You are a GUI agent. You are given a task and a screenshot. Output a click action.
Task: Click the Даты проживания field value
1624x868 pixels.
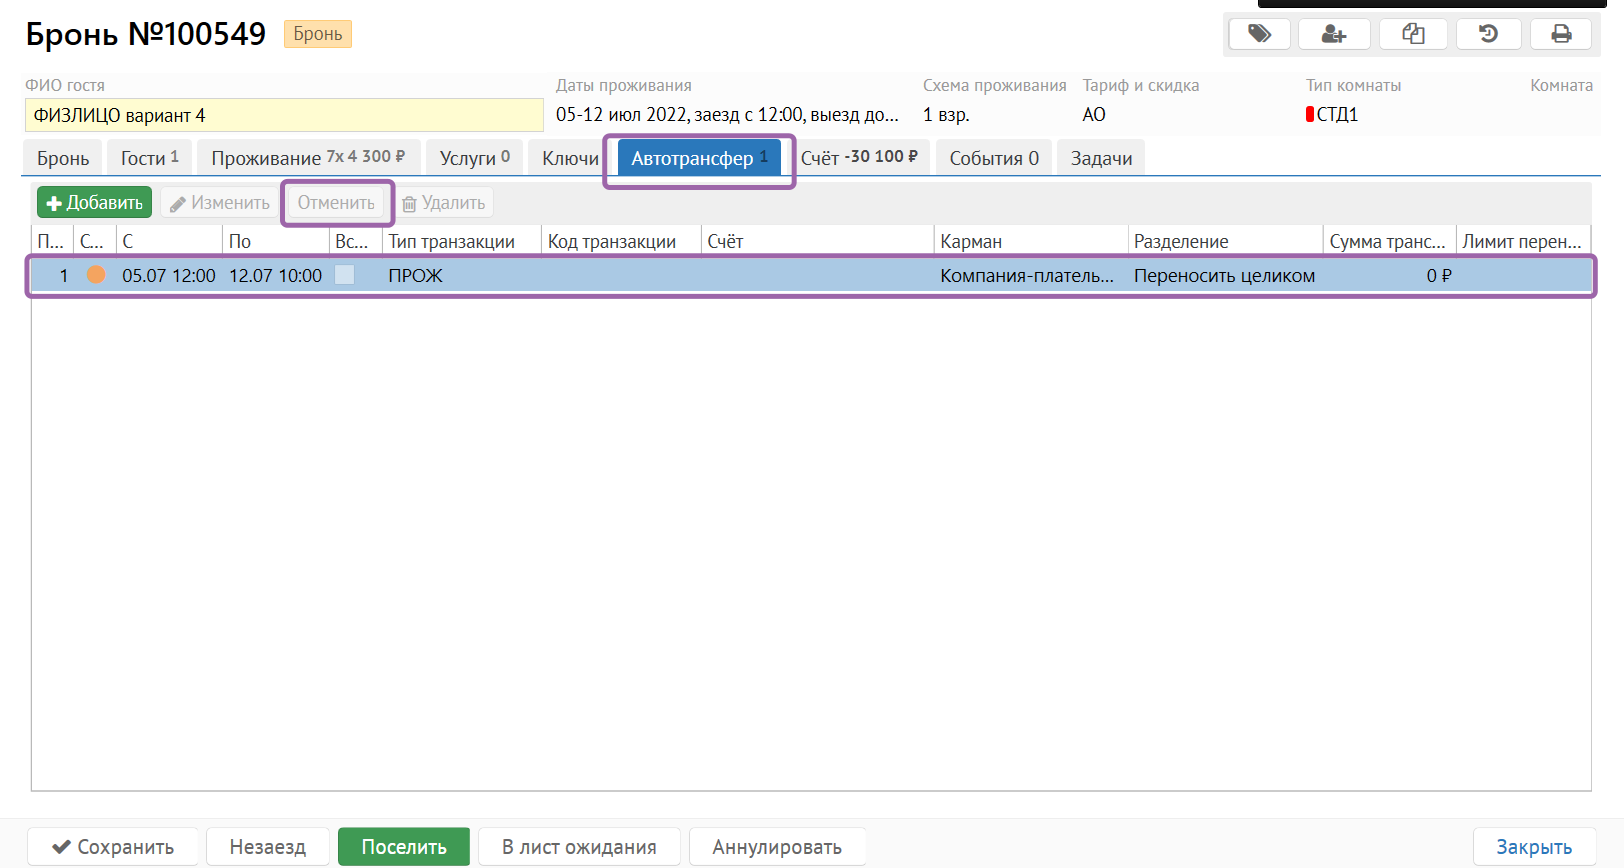coord(727,115)
